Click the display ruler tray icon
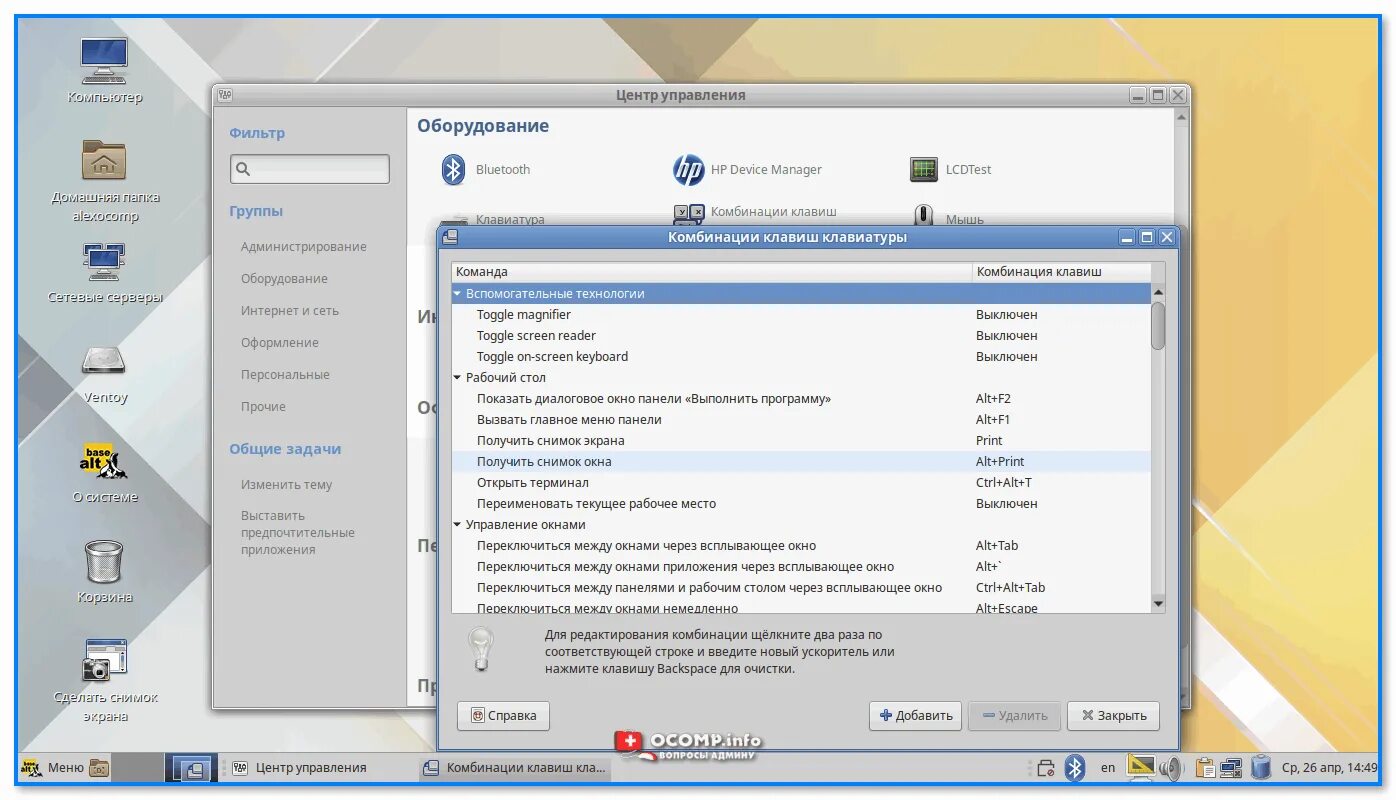Viewport: 1396px width, 800px height. point(1141,767)
